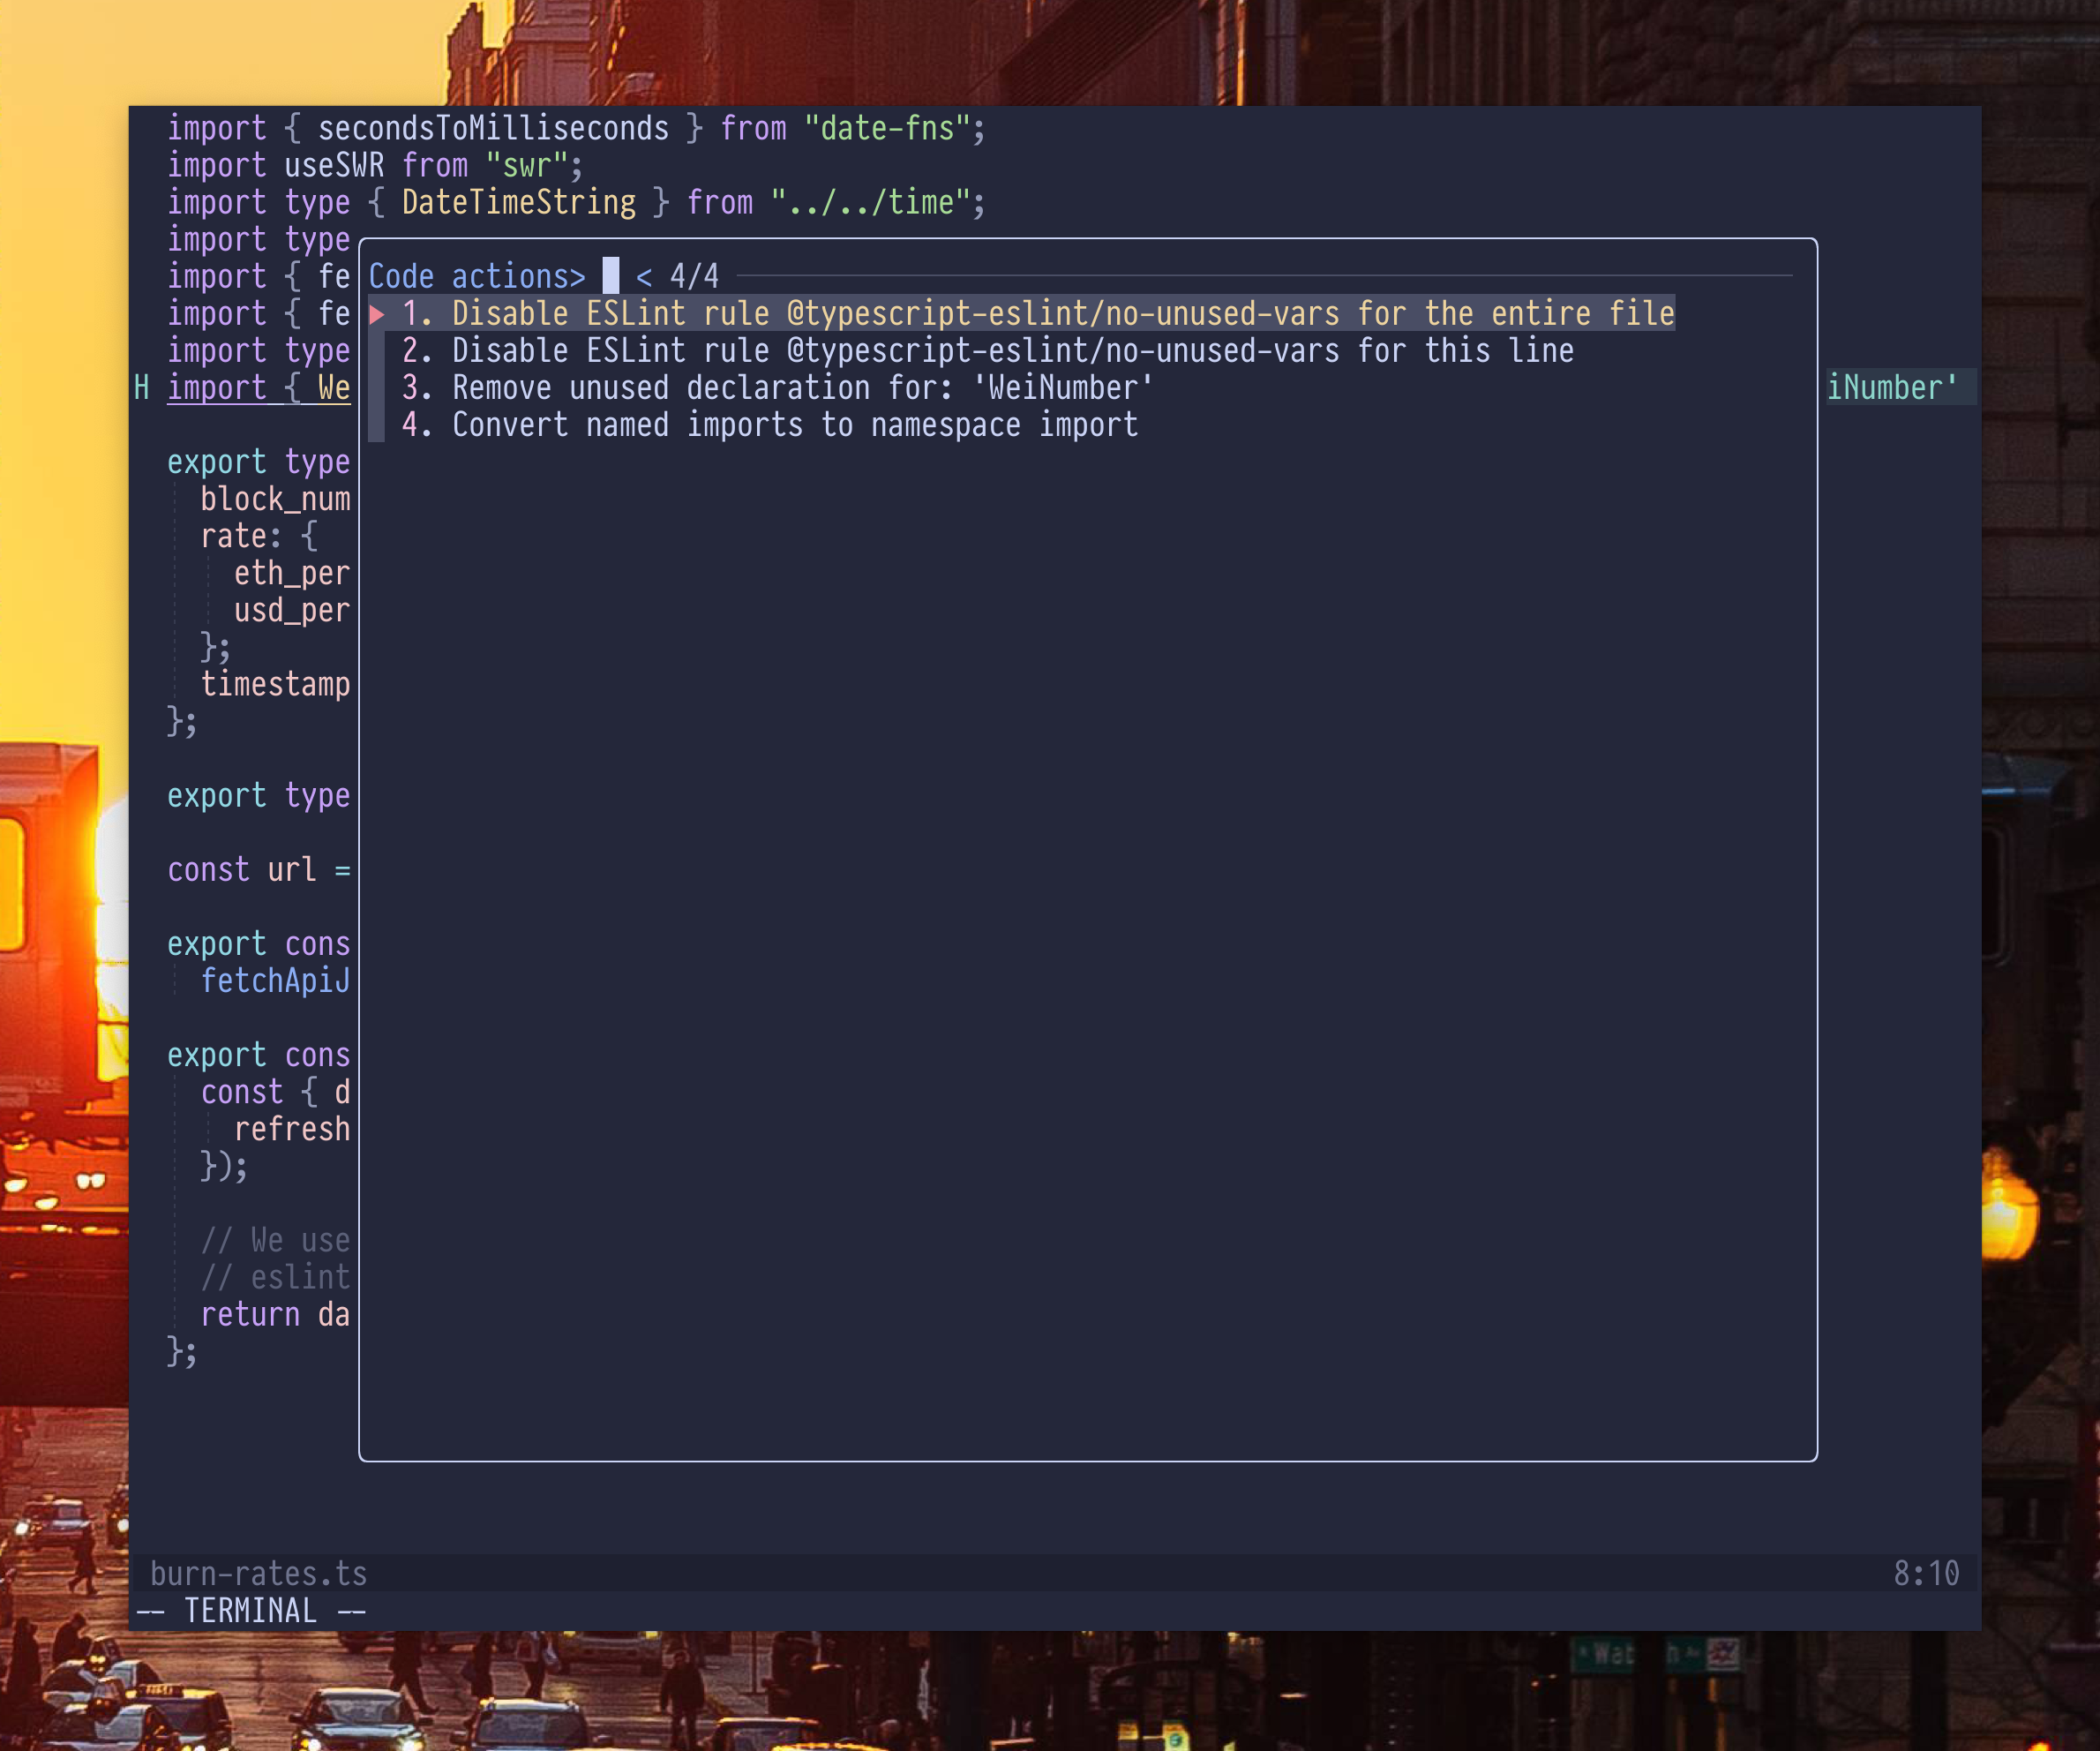Click the DateTimeString type name
2100x1751 pixels.
click(518, 203)
